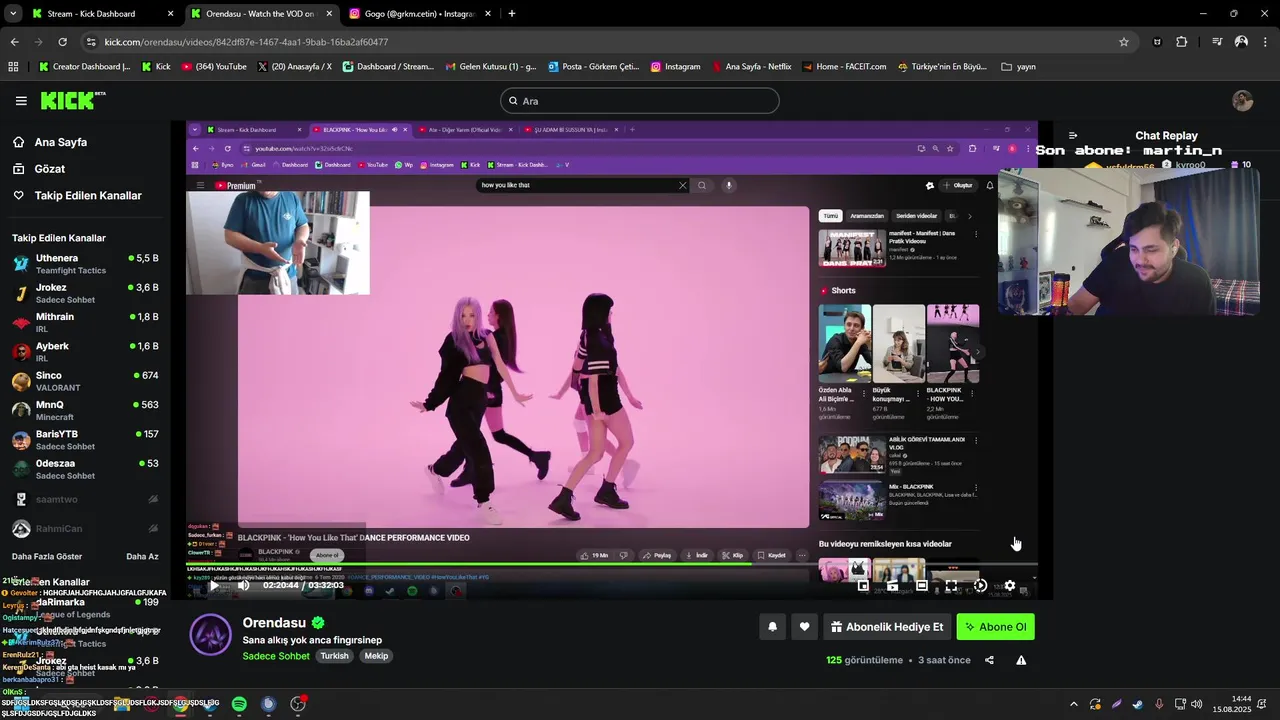1280x720 pixels.
Task: Open BarisYTB channel in sidebar
Action: [x=85, y=440]
